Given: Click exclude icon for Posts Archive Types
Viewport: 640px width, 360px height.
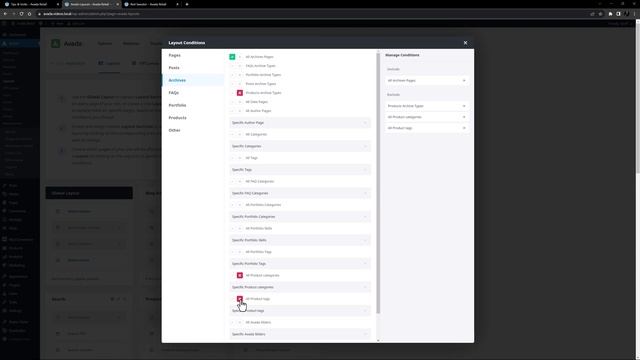Looking at the screenshot, I should pyautogui.click(x=240, y=84).
